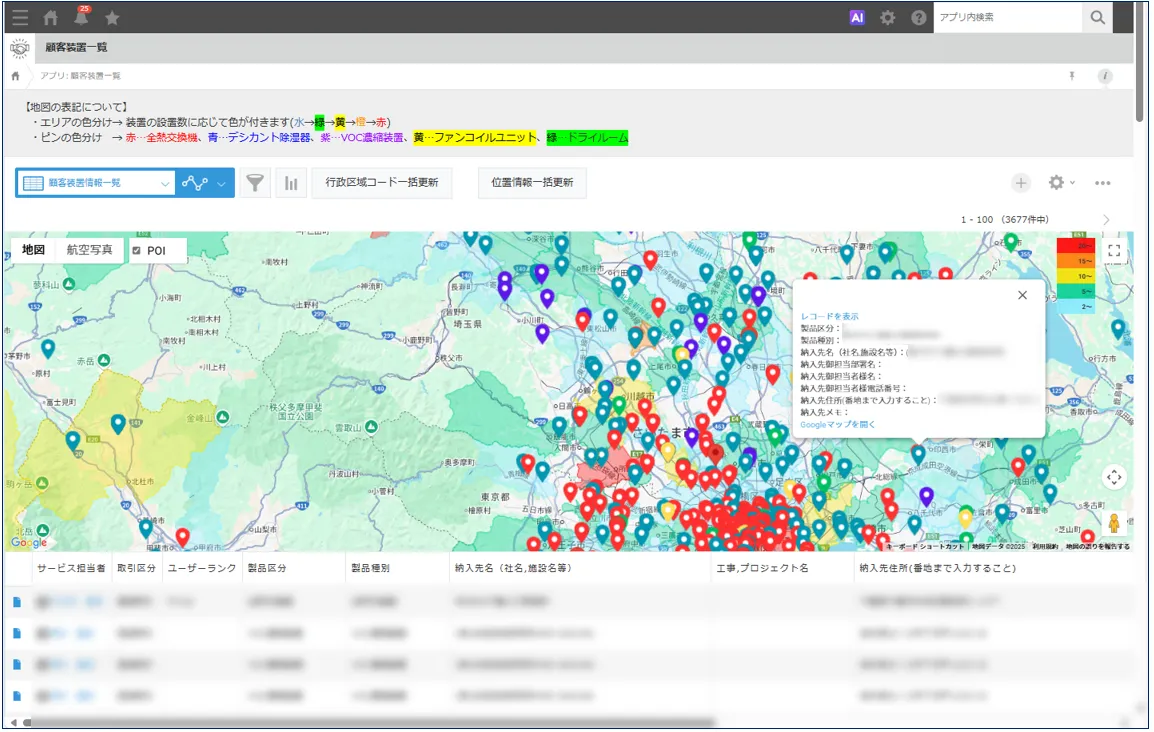1154x732 pixels.
Task: Click the vertical page scrollbar
Action: (x=1139, y=63)
